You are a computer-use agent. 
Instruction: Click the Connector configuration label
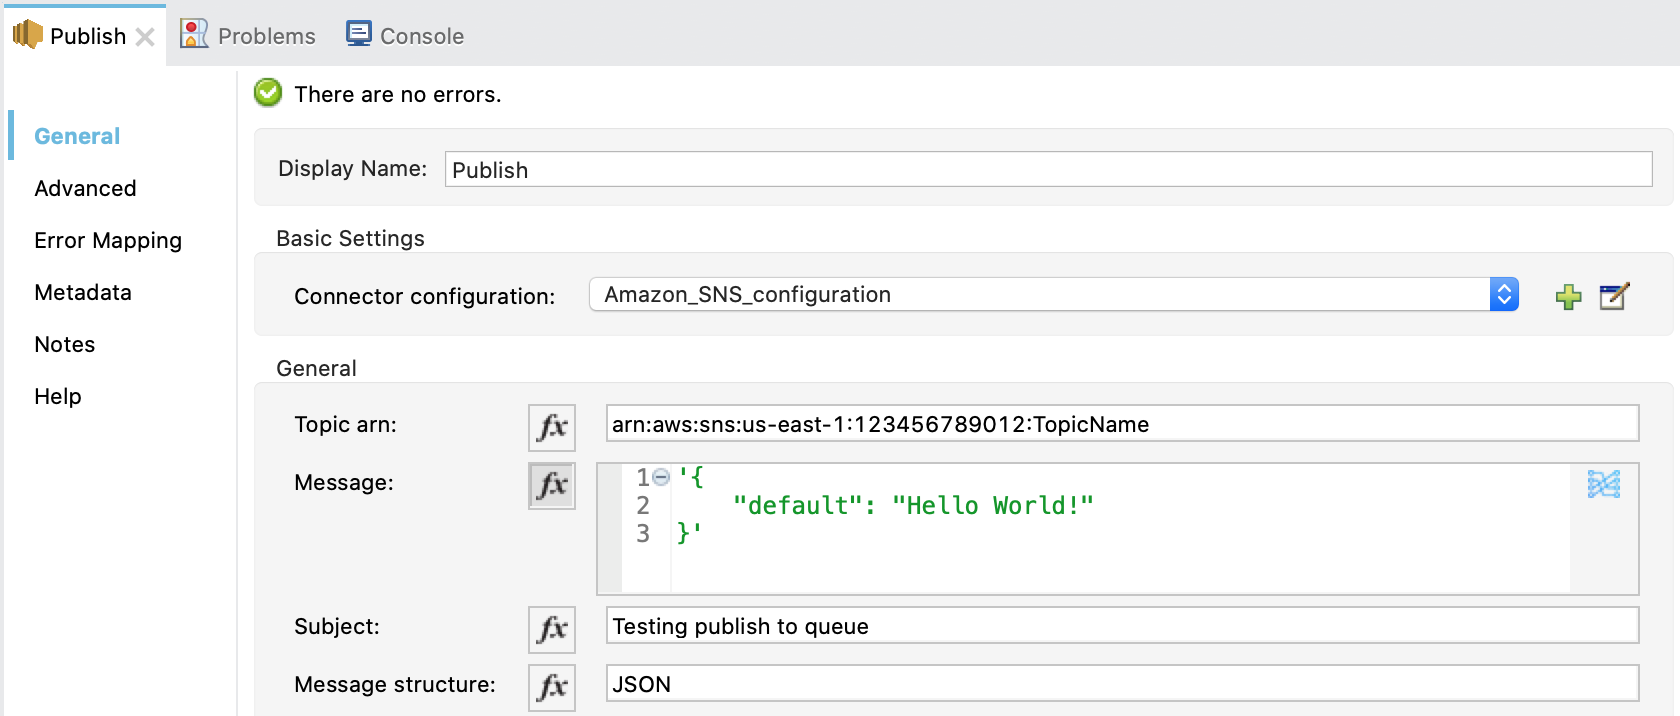424,296
